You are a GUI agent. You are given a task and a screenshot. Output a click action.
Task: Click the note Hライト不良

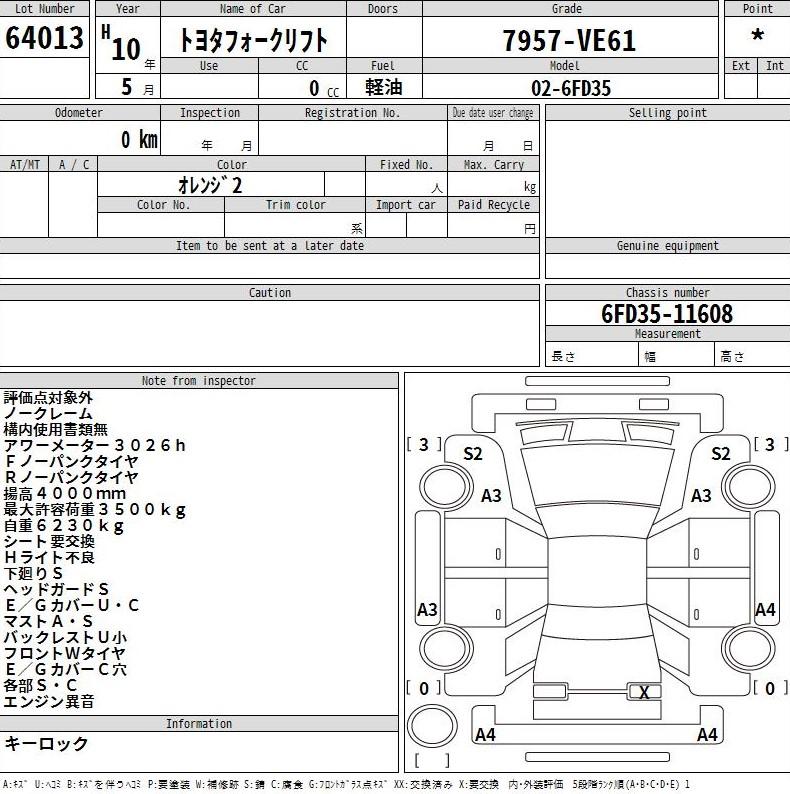49,558
